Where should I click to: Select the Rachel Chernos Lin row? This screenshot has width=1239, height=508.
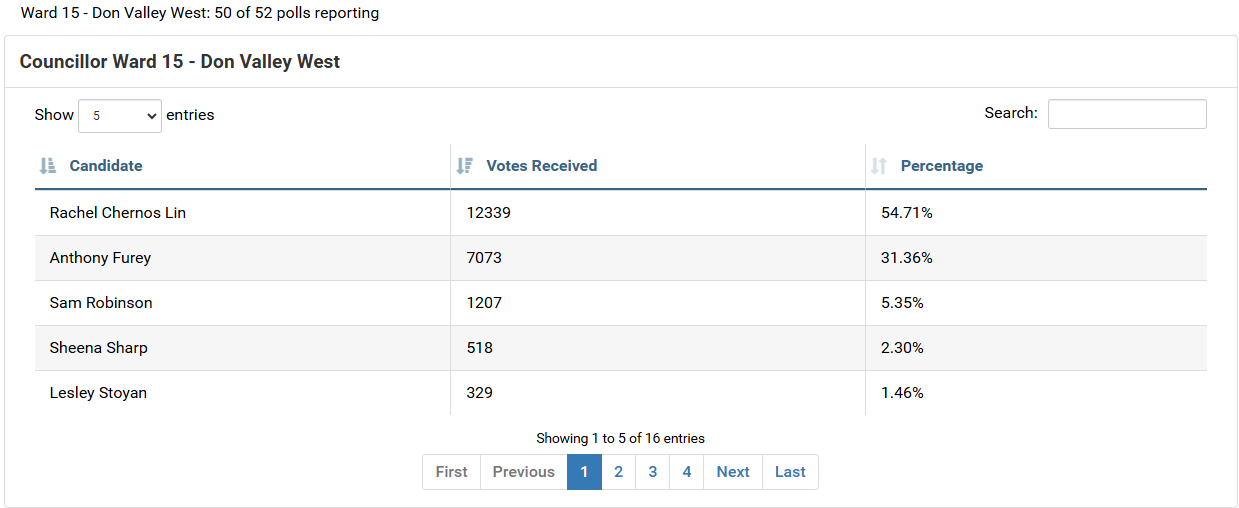(621, 213)
